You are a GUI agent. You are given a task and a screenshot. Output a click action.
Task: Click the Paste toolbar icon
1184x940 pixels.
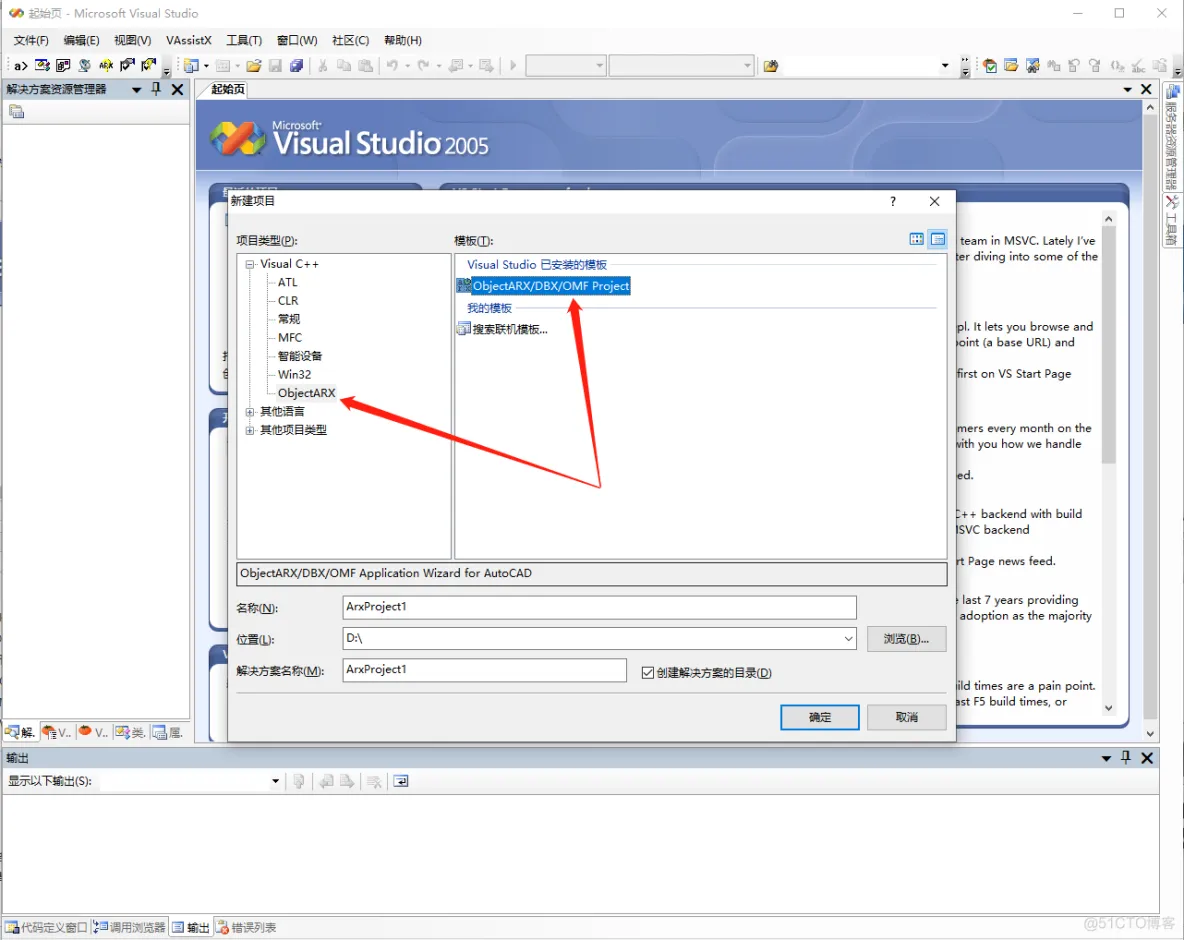pos(365,66)
